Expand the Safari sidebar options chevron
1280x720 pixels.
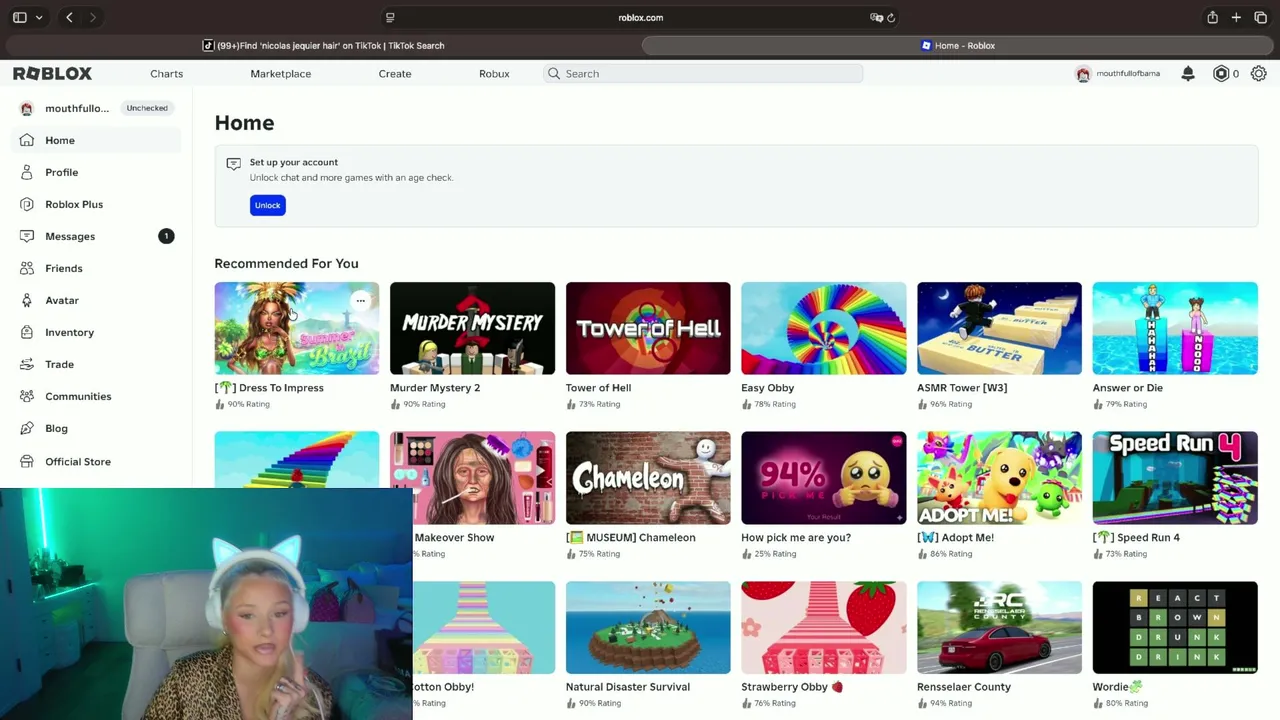(x=39, y=17)
